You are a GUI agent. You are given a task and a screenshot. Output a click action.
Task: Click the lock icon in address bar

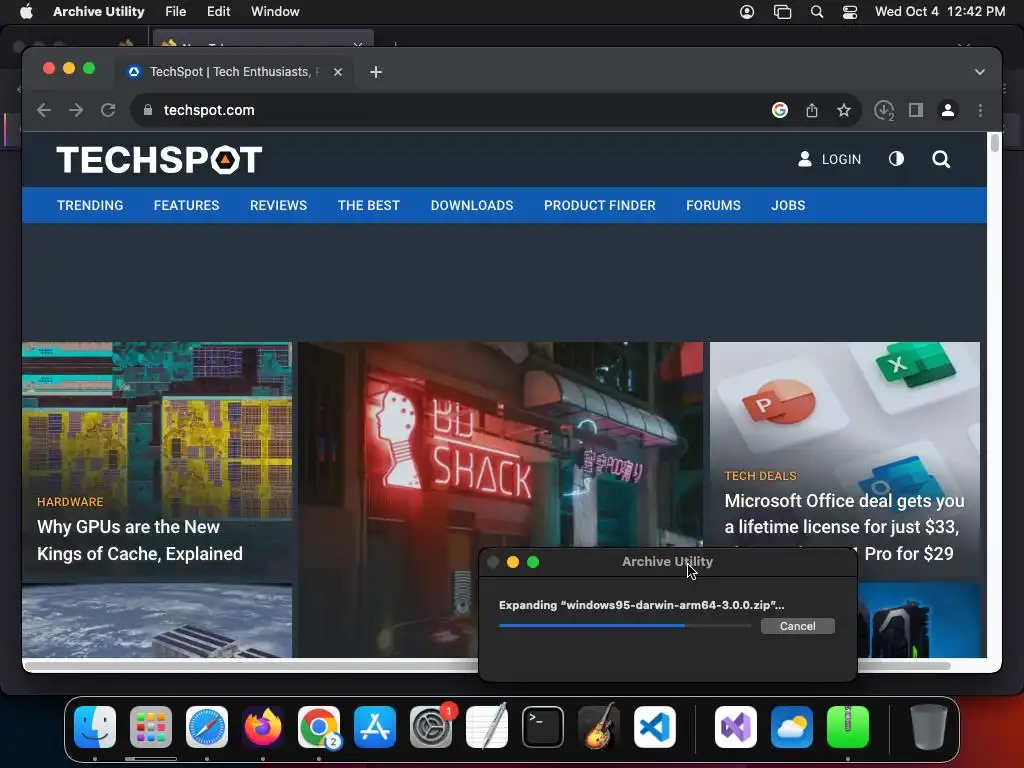click(x=148, y=110)
